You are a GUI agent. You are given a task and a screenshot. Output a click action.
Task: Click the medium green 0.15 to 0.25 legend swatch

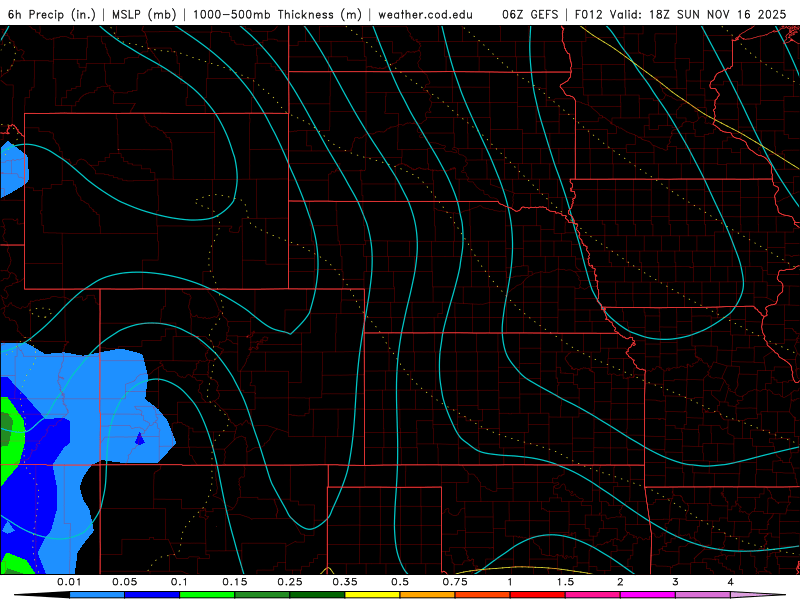click(262, 595)
